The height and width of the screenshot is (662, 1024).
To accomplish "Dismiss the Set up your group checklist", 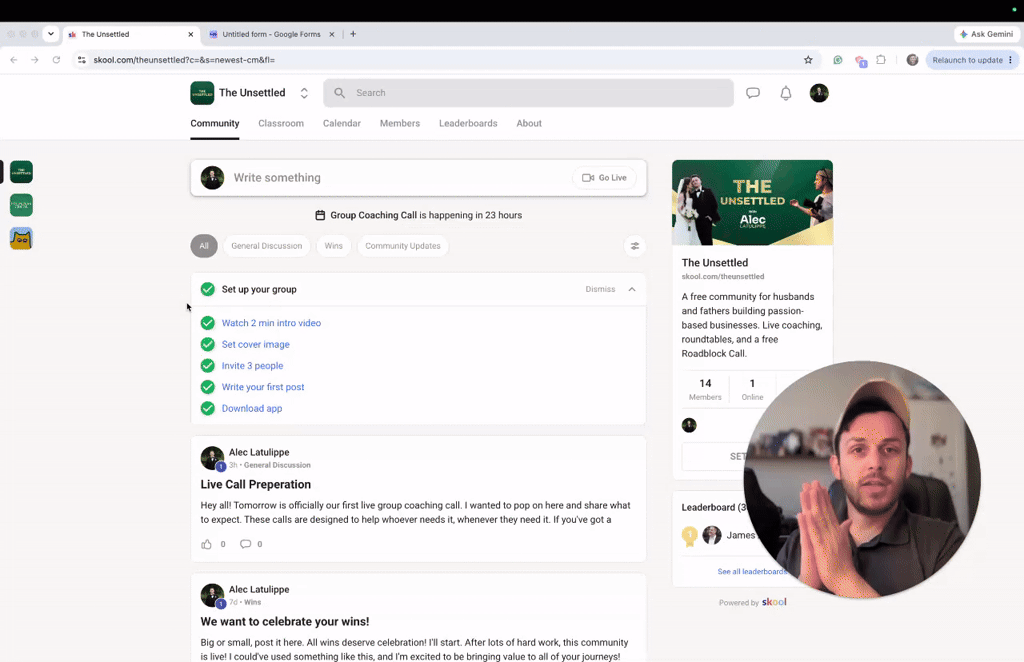I will pyautogui.click(x=600, y=289).
